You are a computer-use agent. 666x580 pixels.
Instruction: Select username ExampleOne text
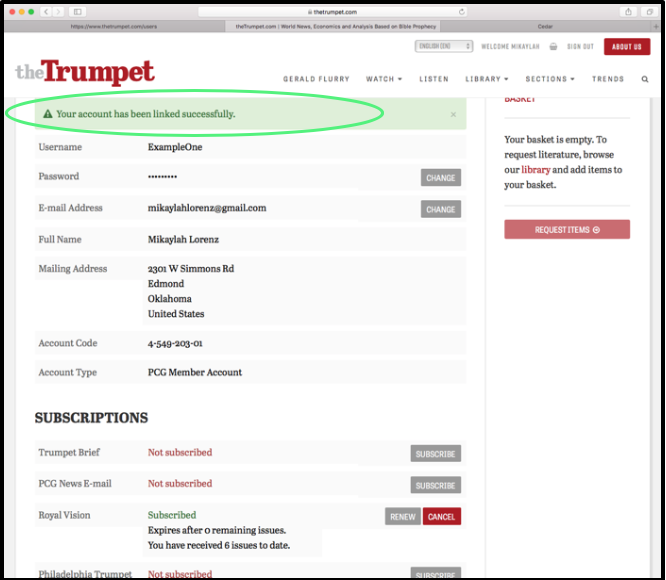175,147
